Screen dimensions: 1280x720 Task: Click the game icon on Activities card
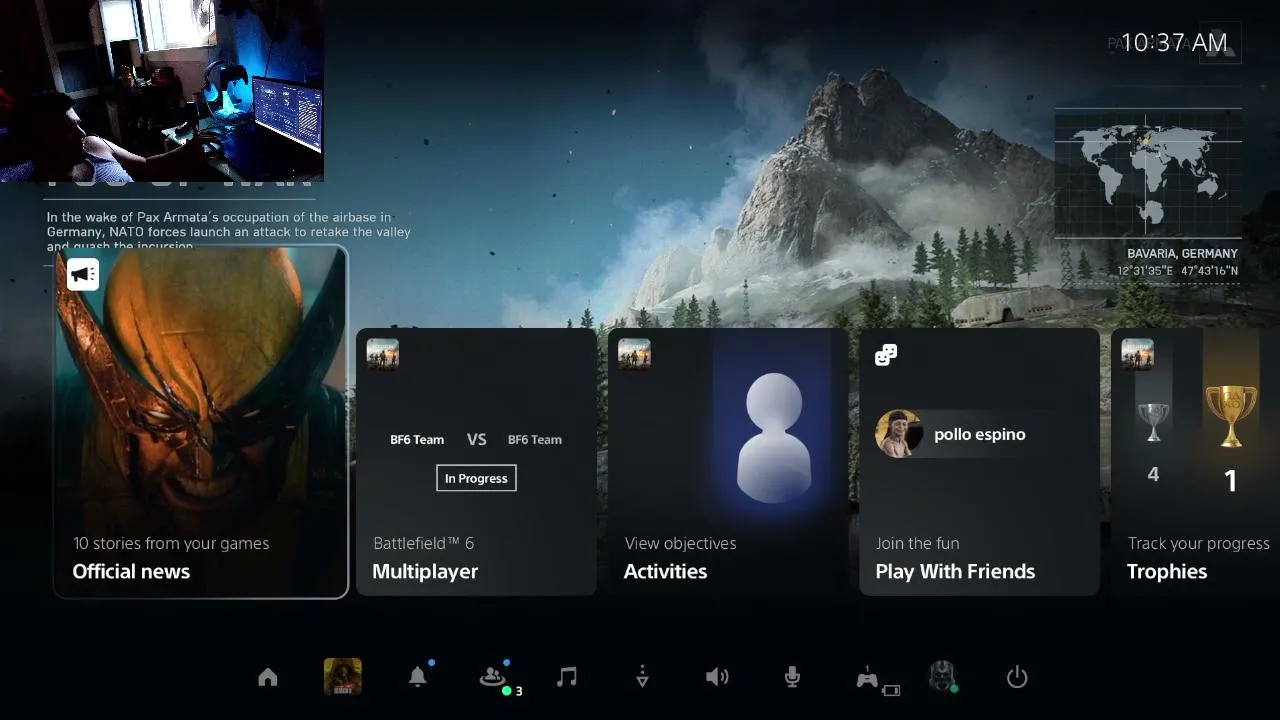click(635, 354)
